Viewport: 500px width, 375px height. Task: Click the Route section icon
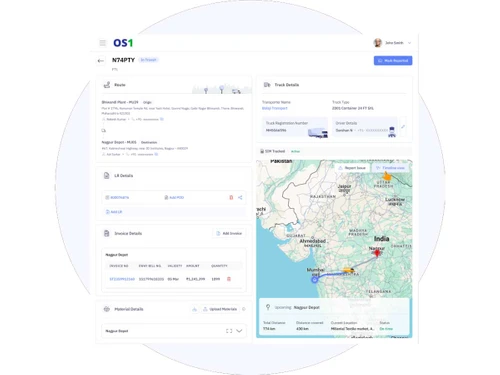107,85
